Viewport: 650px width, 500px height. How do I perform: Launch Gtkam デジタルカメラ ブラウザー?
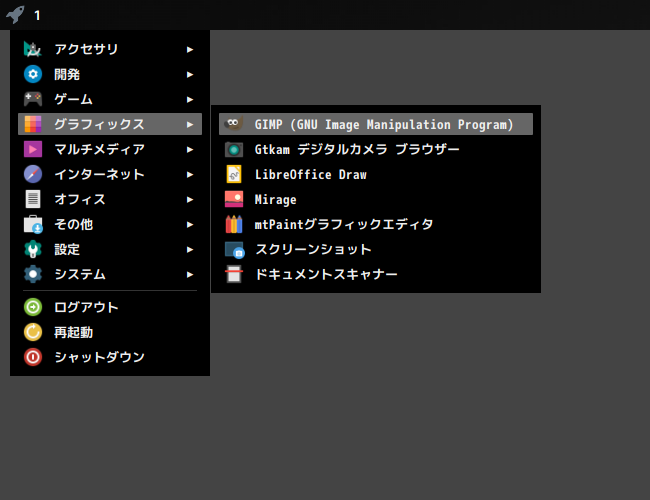[x=376, y=149]
